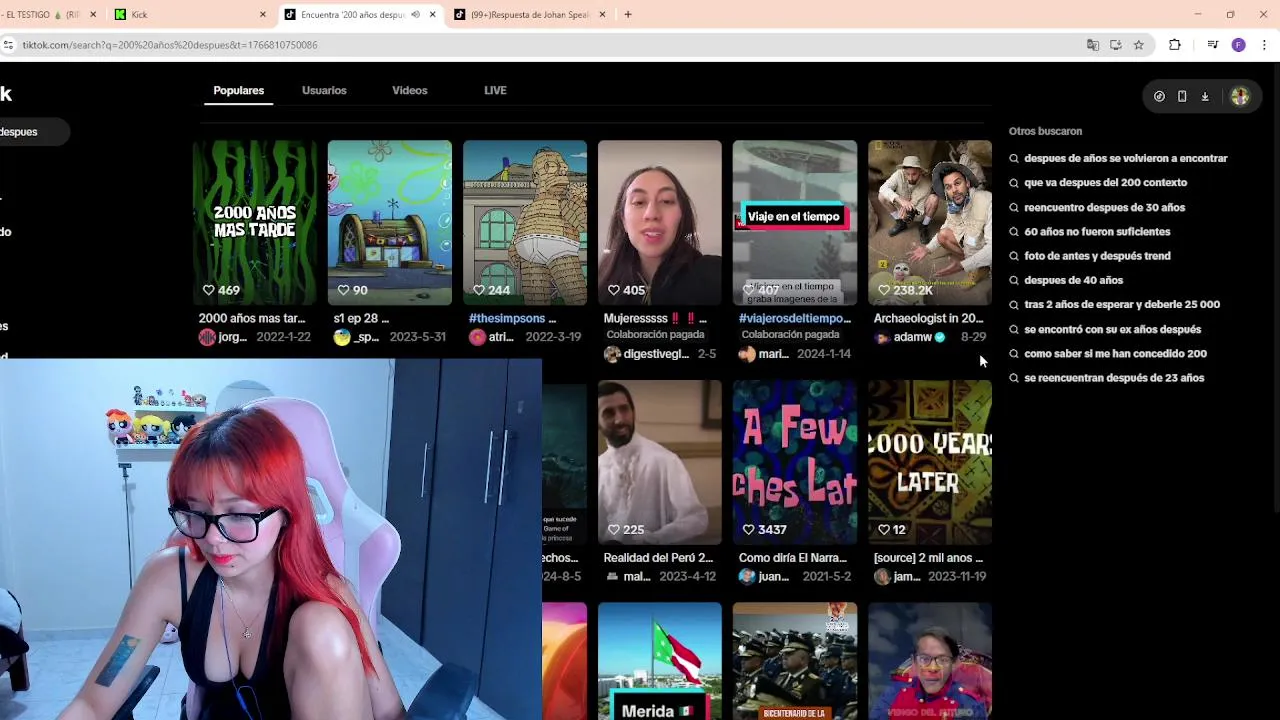Search 'se encontró con su ex años después'

click(1112, 329)
